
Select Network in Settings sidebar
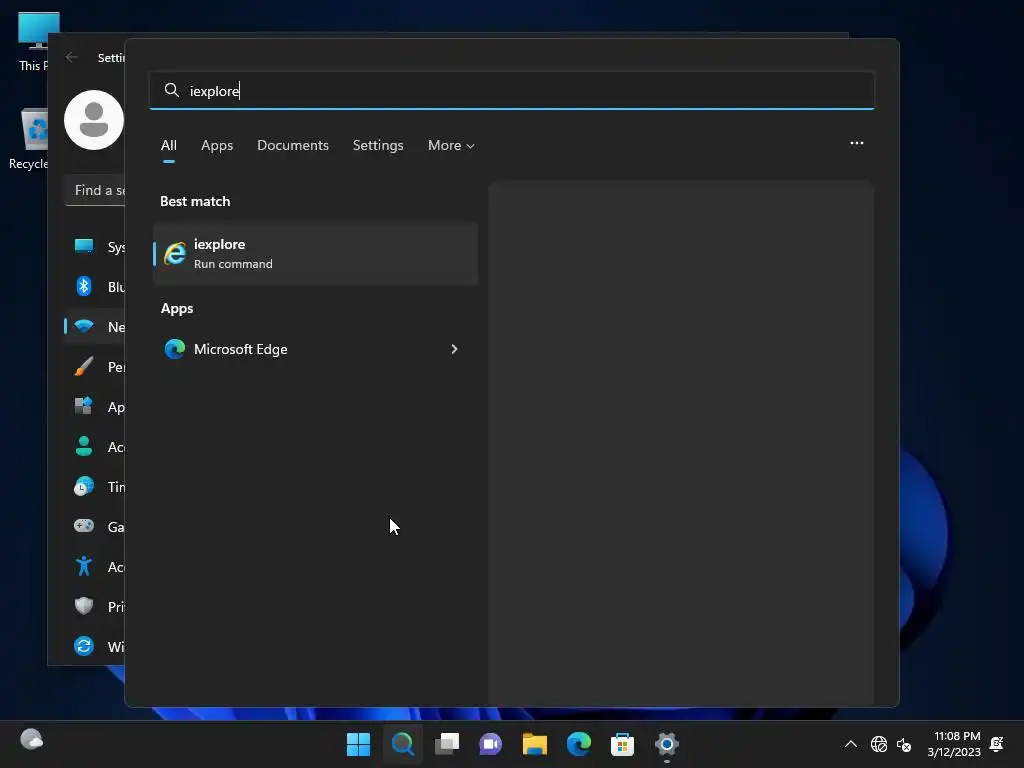[96, 327]
